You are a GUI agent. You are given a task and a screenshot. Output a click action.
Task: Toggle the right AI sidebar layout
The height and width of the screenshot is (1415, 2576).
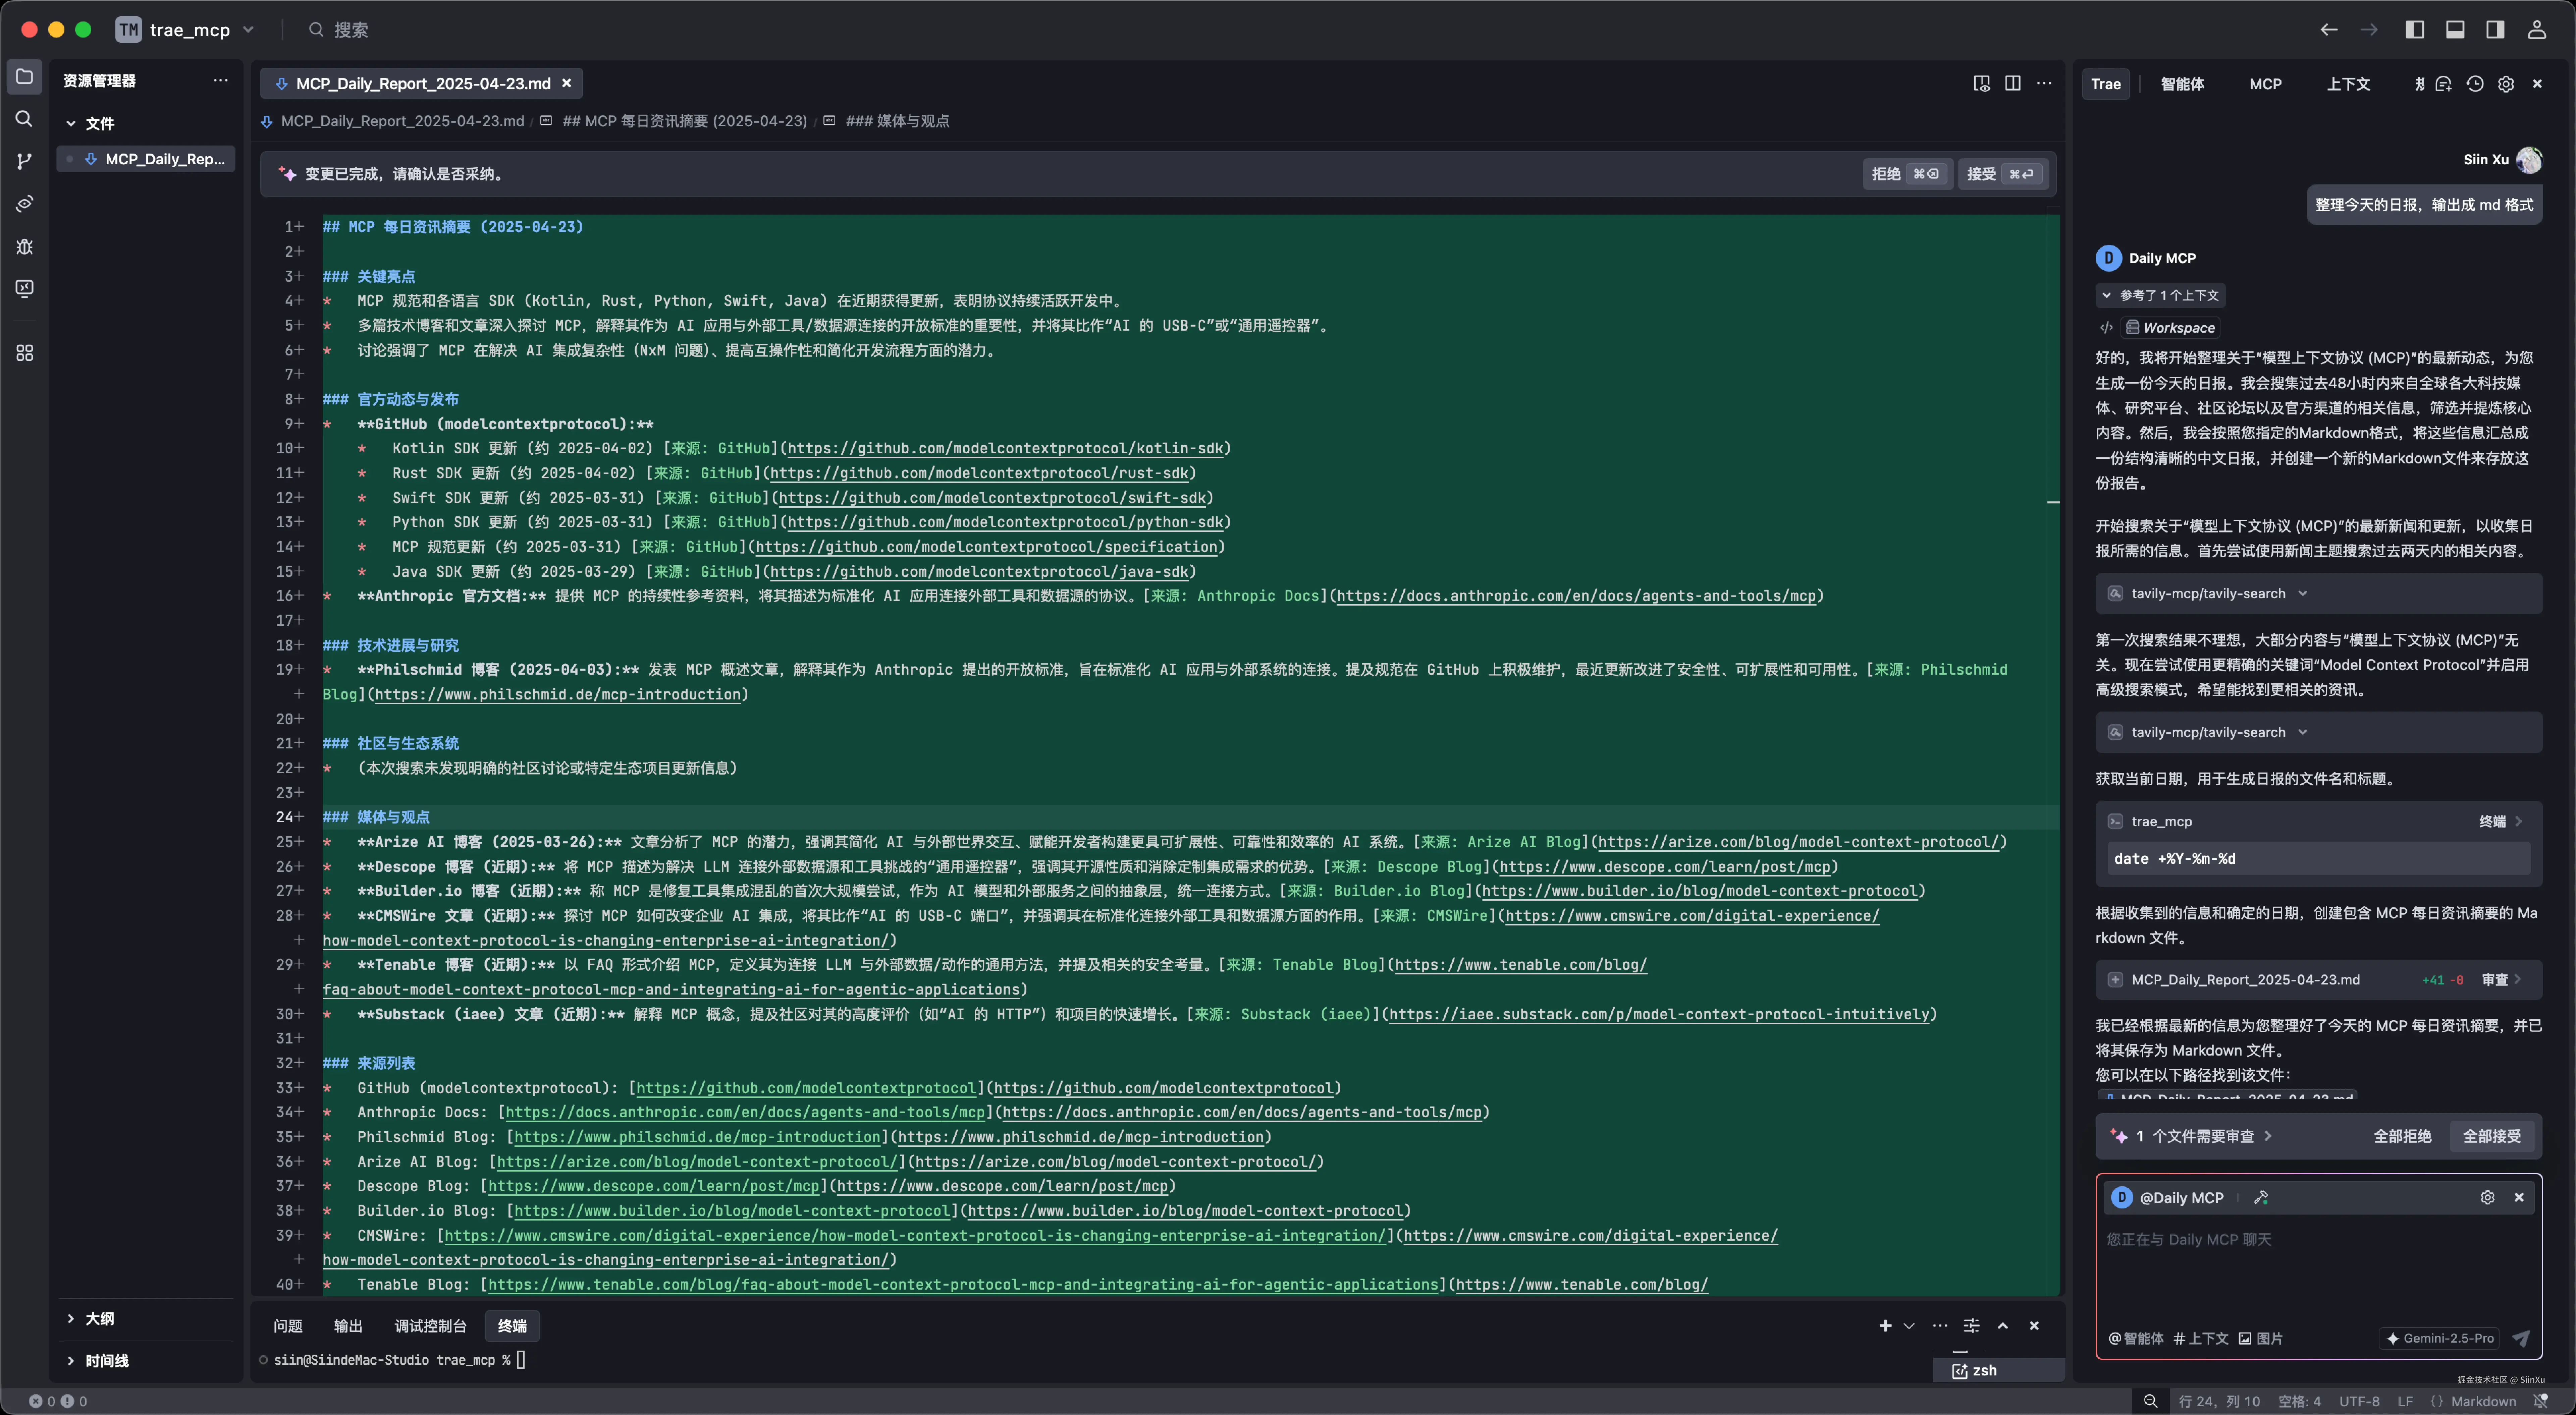(2495, 29)
